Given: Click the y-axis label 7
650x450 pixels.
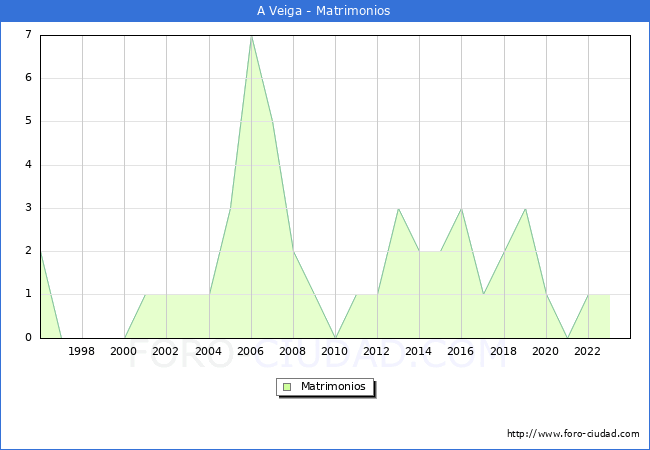Looking at the screenshot, I should click(28, 35).
